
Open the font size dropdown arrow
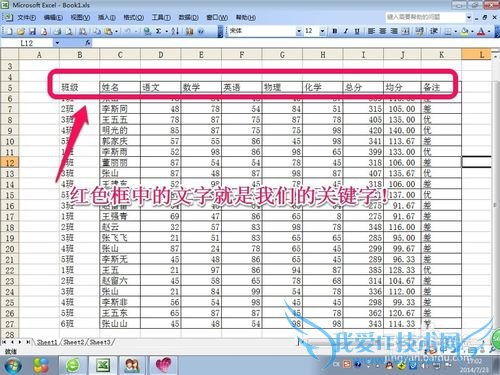tap(322, 31)
